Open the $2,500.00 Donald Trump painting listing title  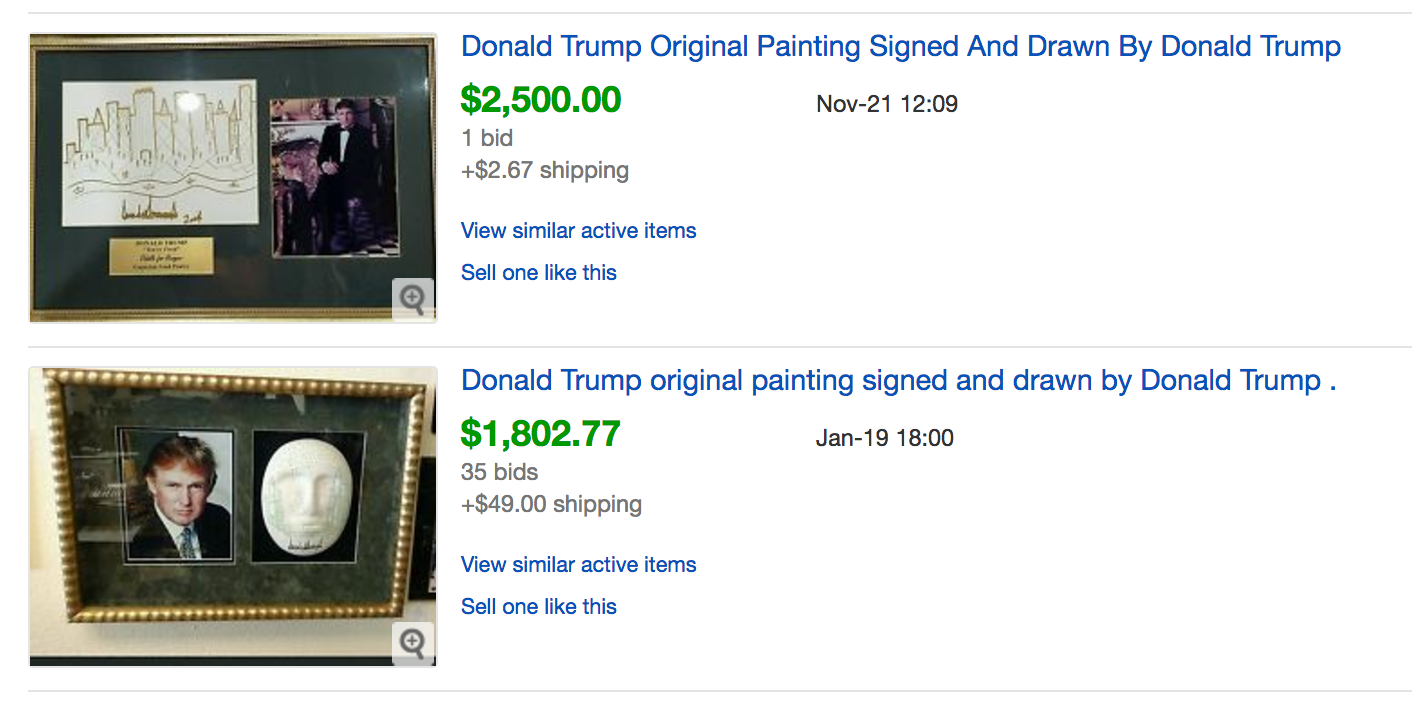click(900, 46)
